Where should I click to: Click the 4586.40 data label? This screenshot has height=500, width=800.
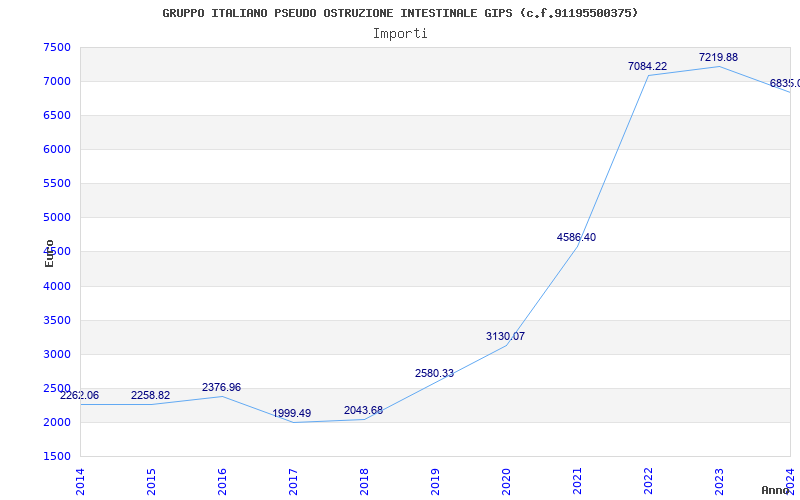coord(576,237)
